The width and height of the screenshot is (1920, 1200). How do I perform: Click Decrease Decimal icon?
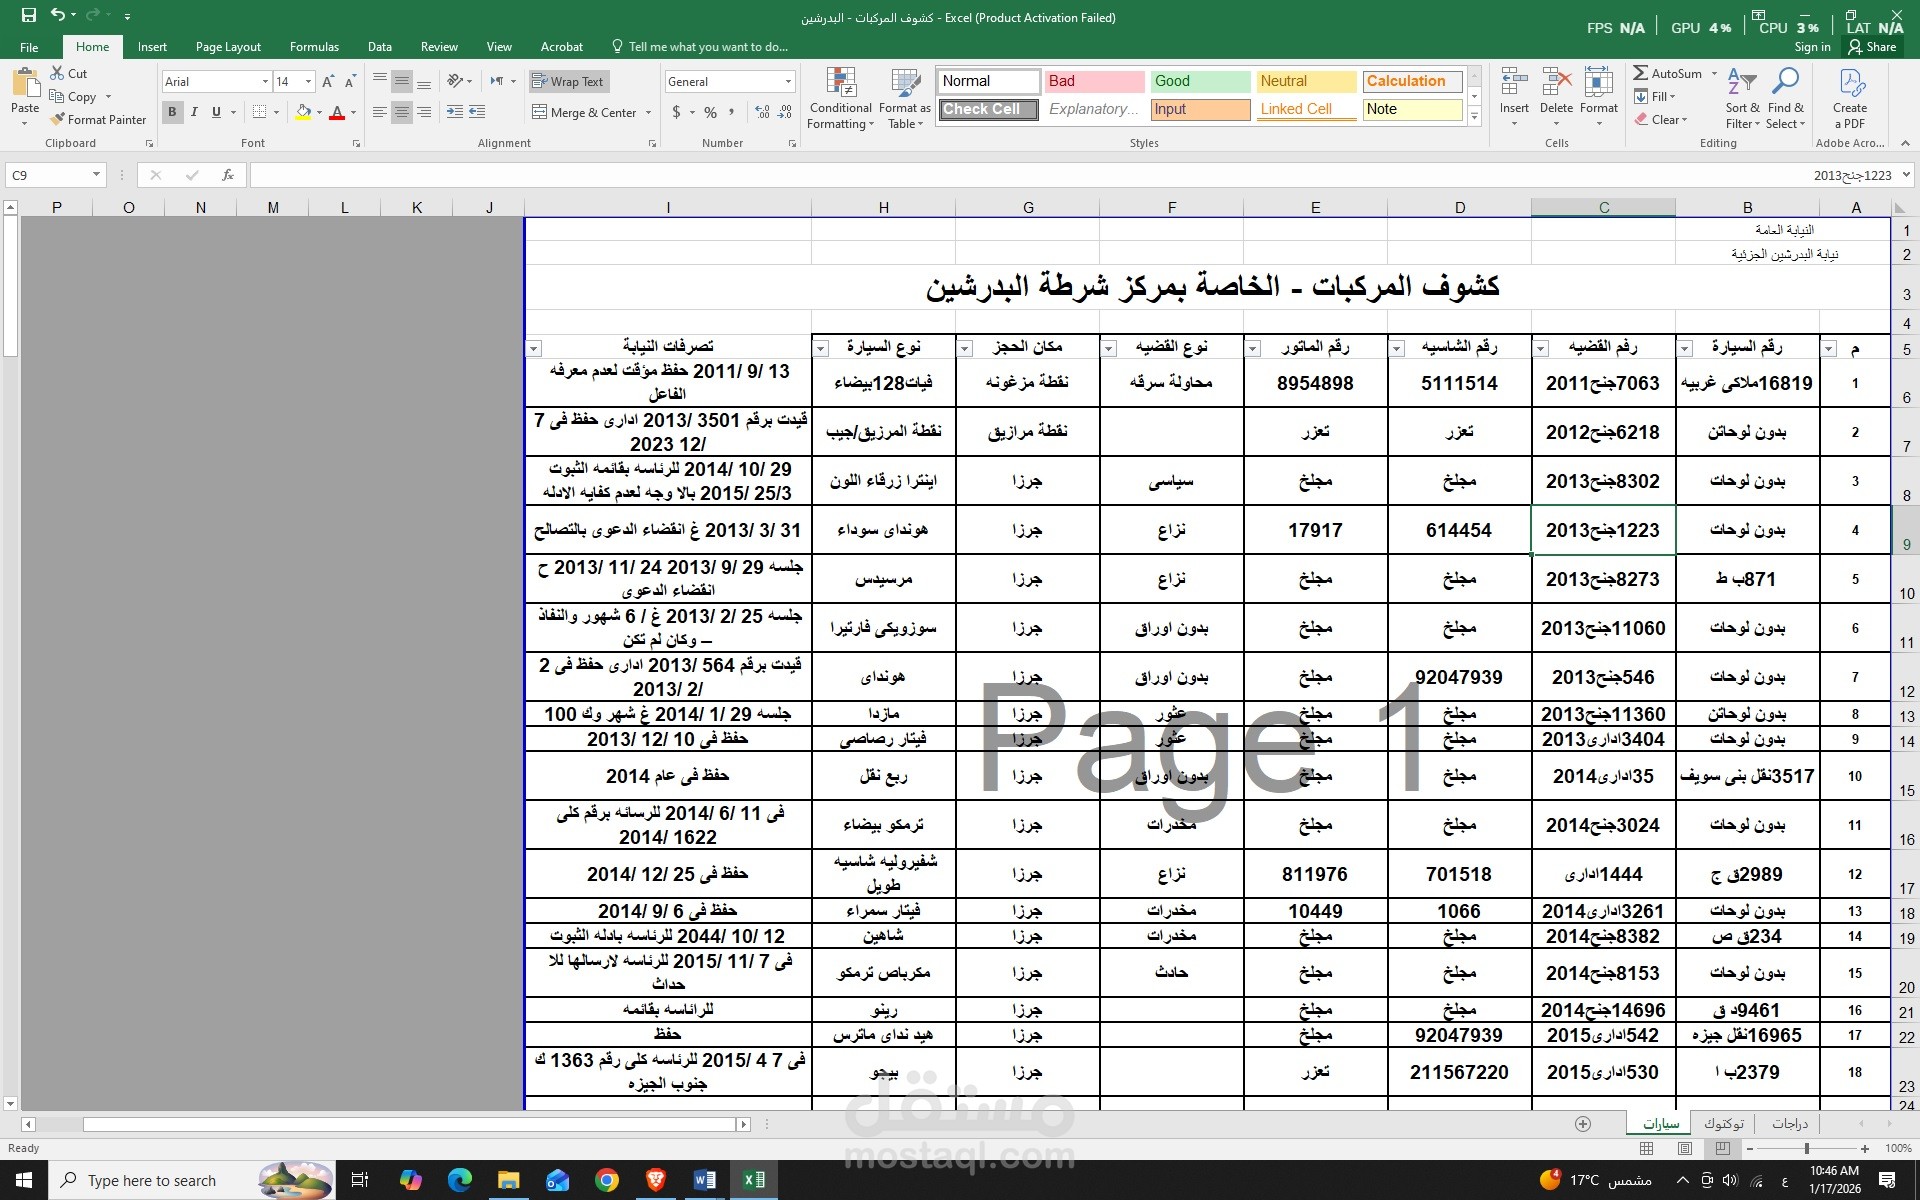[786, 112]
